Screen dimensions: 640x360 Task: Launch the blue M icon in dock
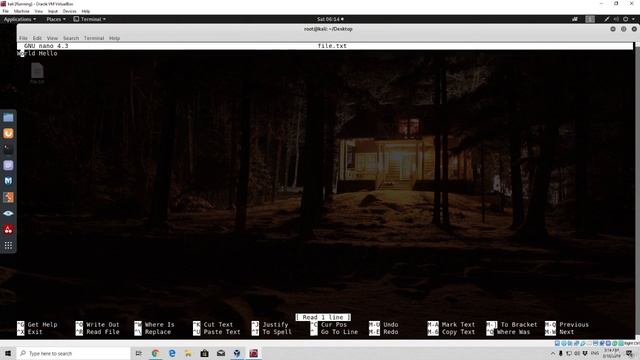pos(8,181)
